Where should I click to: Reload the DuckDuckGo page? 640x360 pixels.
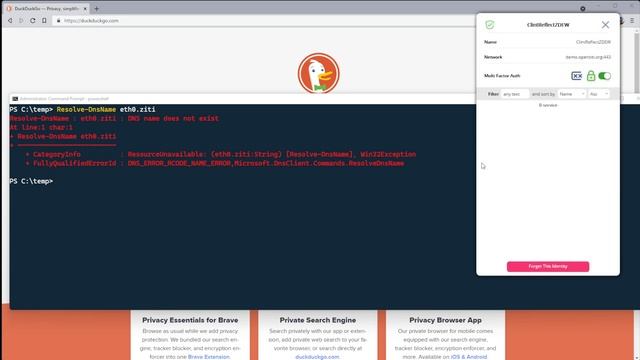tap(33, 20)
